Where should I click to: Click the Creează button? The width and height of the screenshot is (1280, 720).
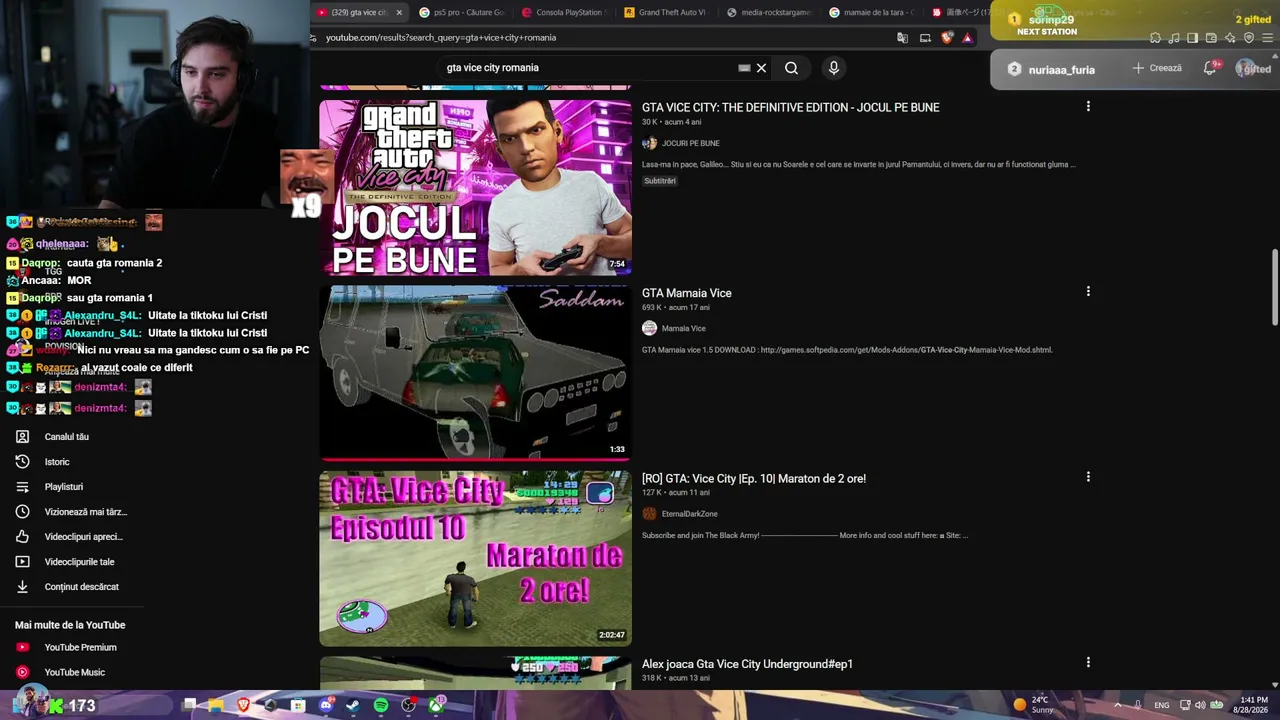(x=1157, y=68)
